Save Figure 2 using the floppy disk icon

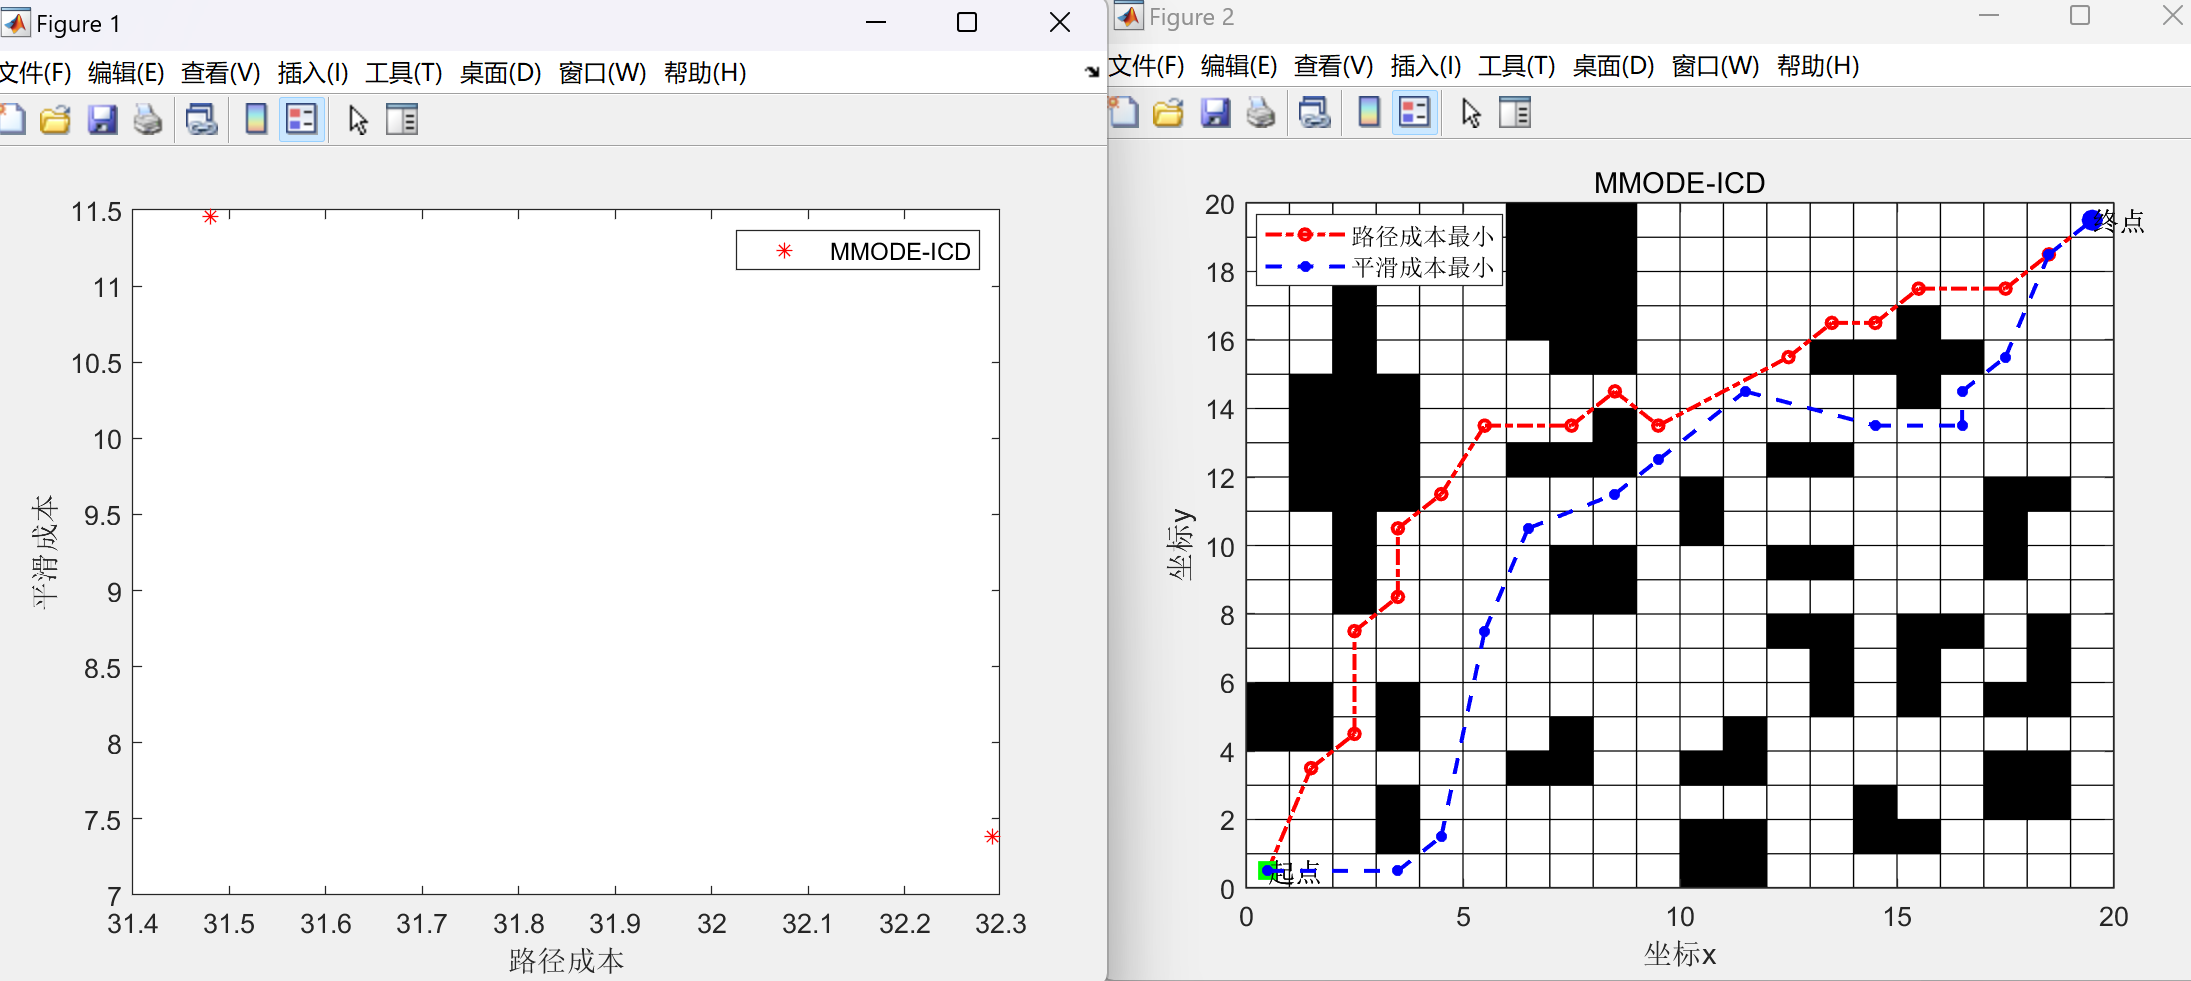1215,113
